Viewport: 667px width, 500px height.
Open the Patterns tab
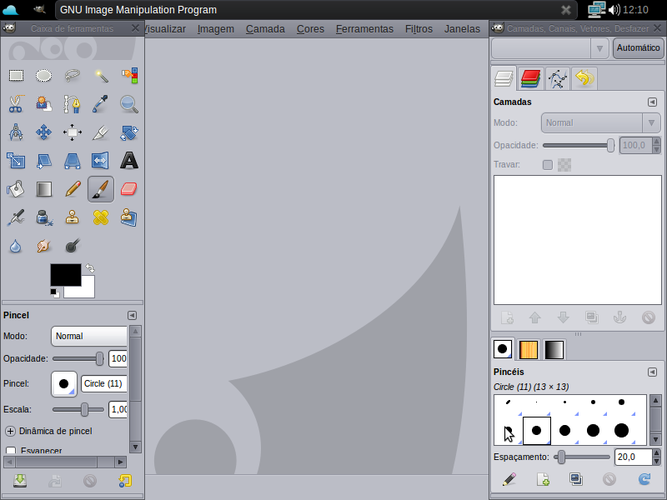coord(529,349)
